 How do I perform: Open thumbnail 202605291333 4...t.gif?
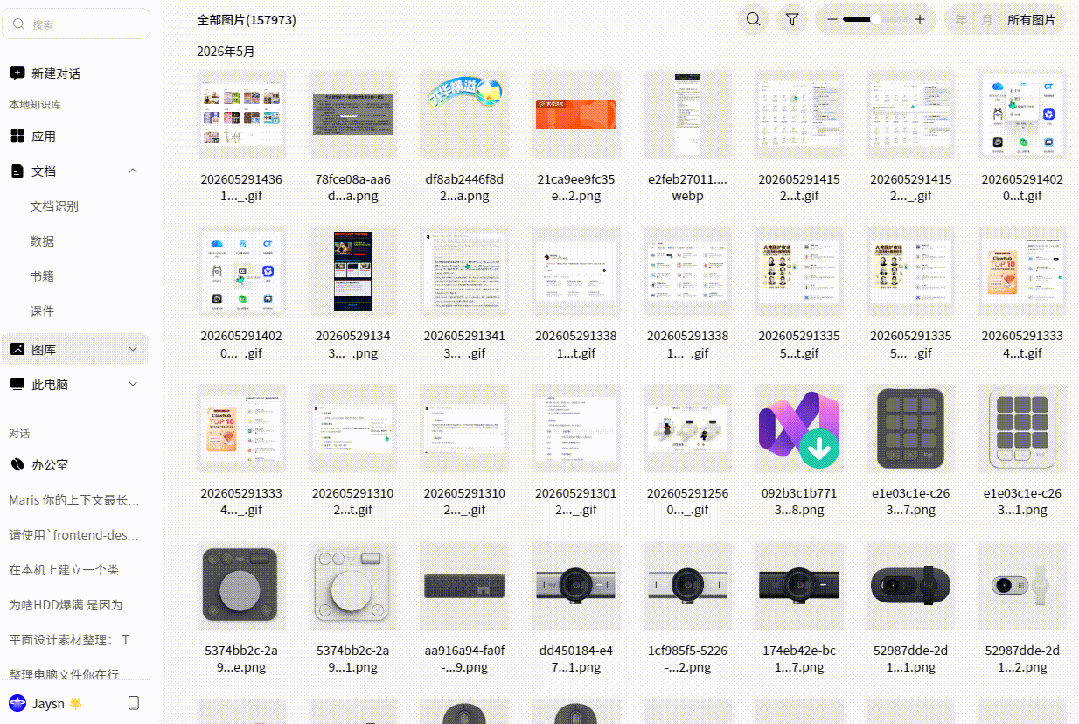pyautogui.click(x=1022, y=271)
